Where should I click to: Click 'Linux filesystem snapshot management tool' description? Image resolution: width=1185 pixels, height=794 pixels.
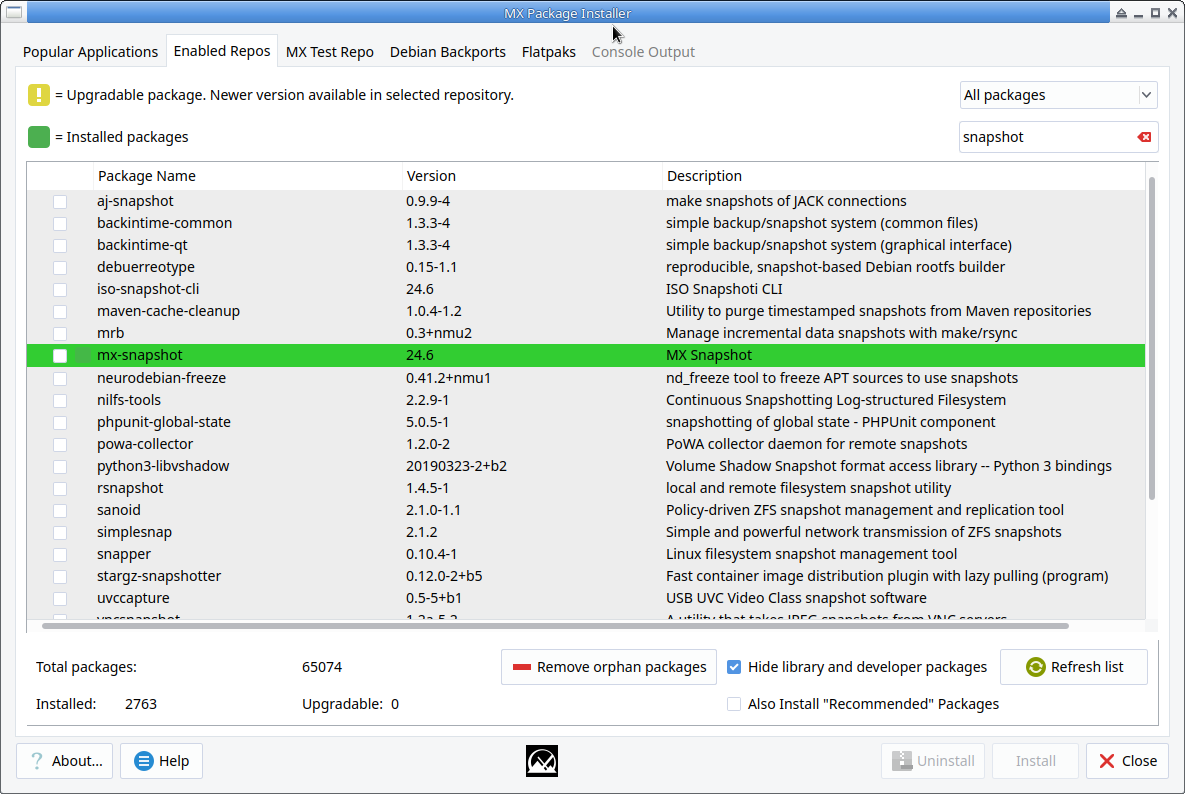(812, 555)
